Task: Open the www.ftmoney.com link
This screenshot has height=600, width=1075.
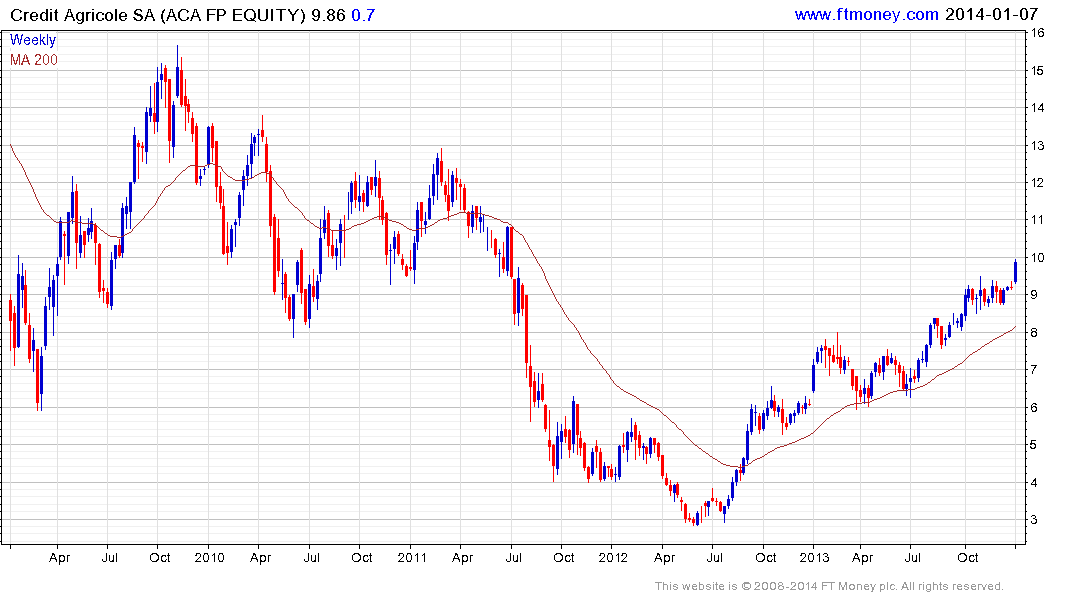Action: pyautogui.click(x=866, y=14)
